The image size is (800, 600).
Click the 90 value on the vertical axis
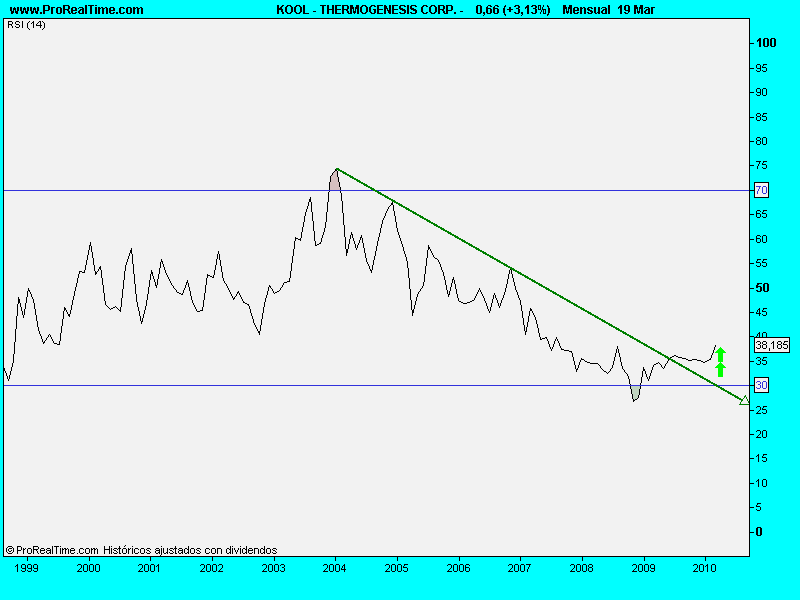[x=761, y=92]
